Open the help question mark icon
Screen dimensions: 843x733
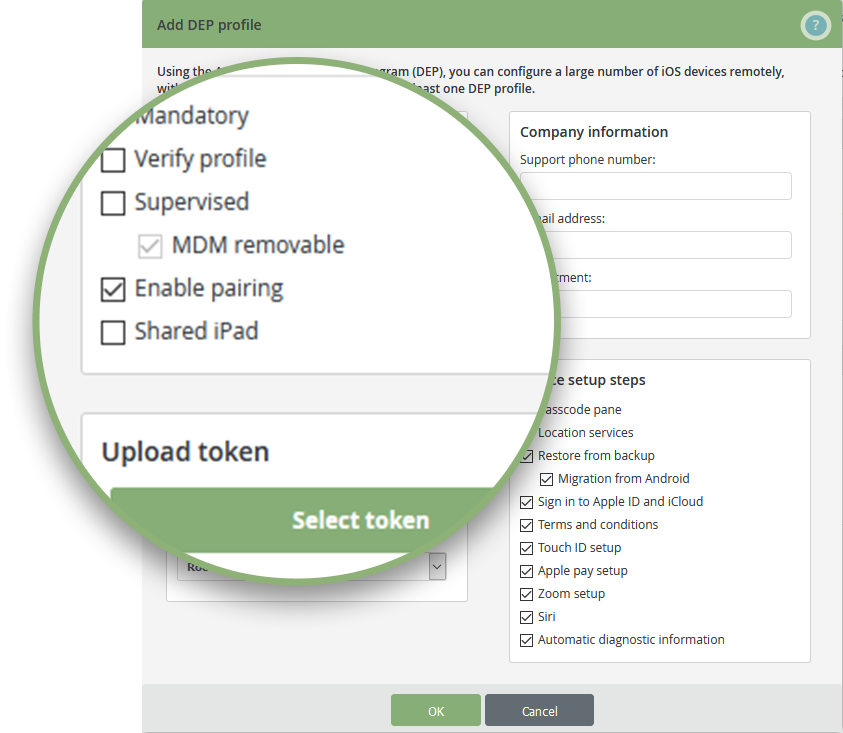pyautogui.click(x=815, y=25)
